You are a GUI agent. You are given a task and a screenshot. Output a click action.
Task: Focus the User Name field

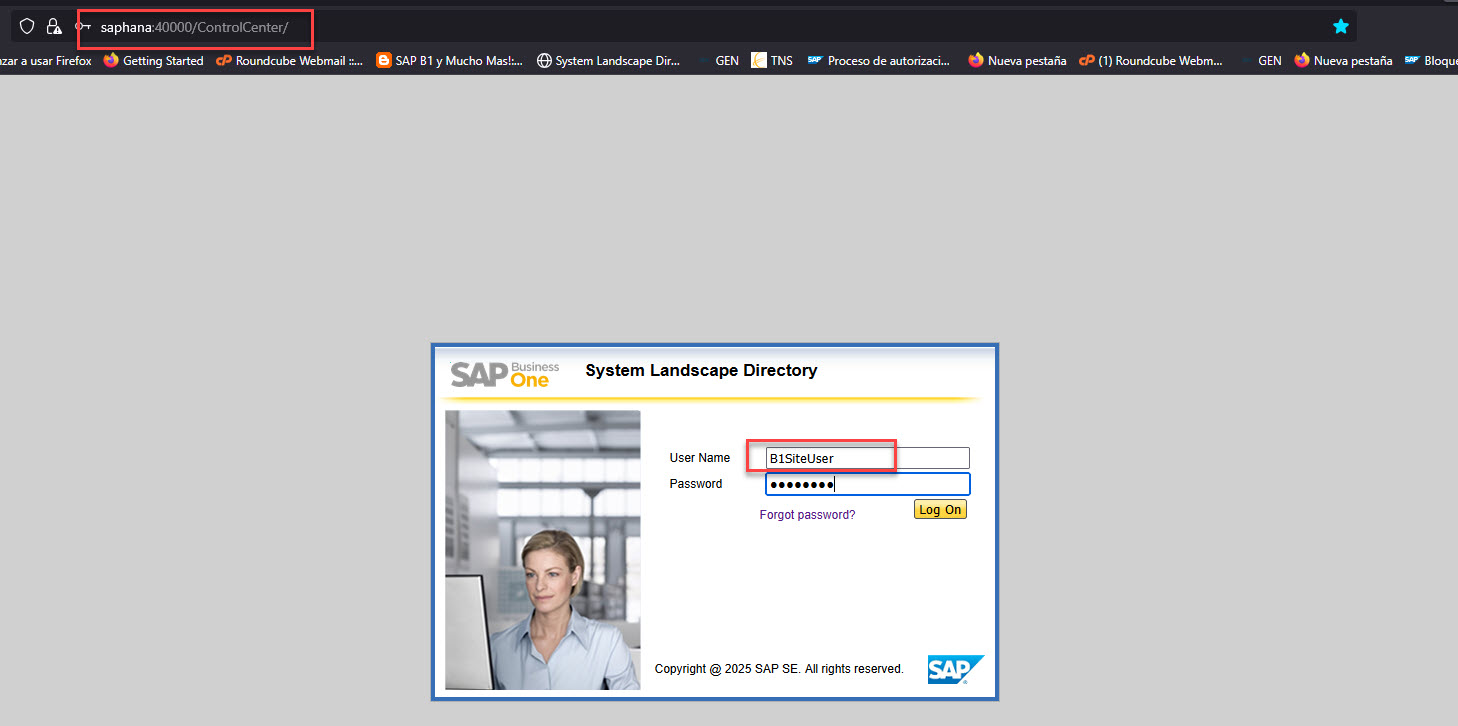(x=867, y=458)
